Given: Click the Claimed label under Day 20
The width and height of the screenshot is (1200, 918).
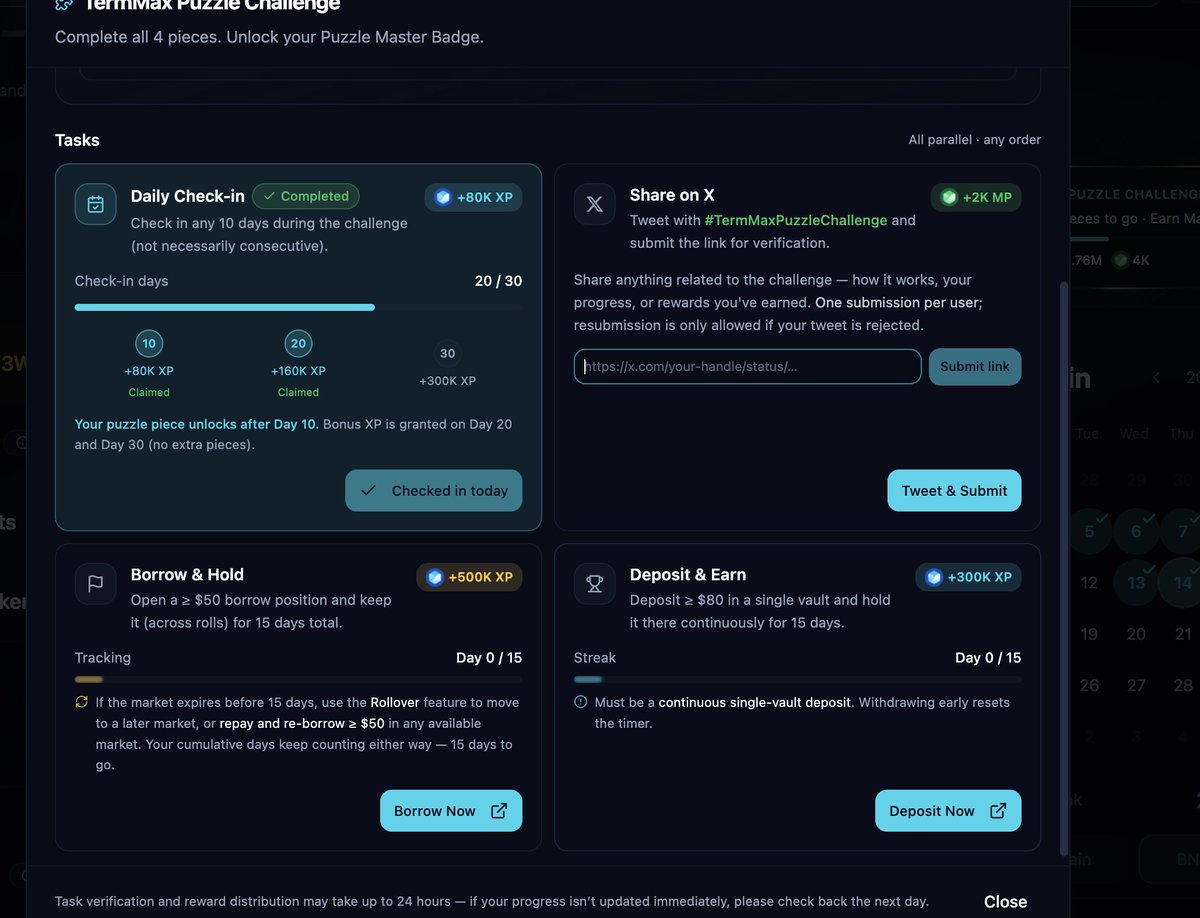Looking at the screenshot, I should (x=298, y=392).
